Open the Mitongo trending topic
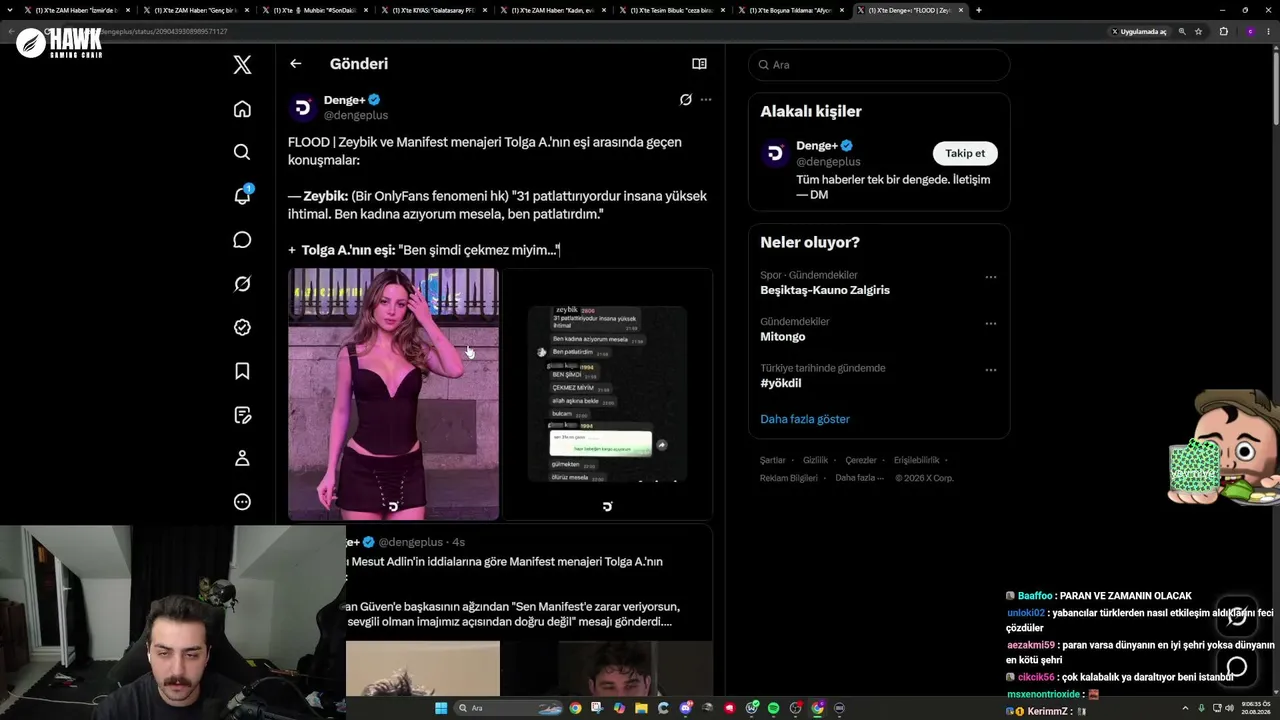 click(x=783, y=337)
